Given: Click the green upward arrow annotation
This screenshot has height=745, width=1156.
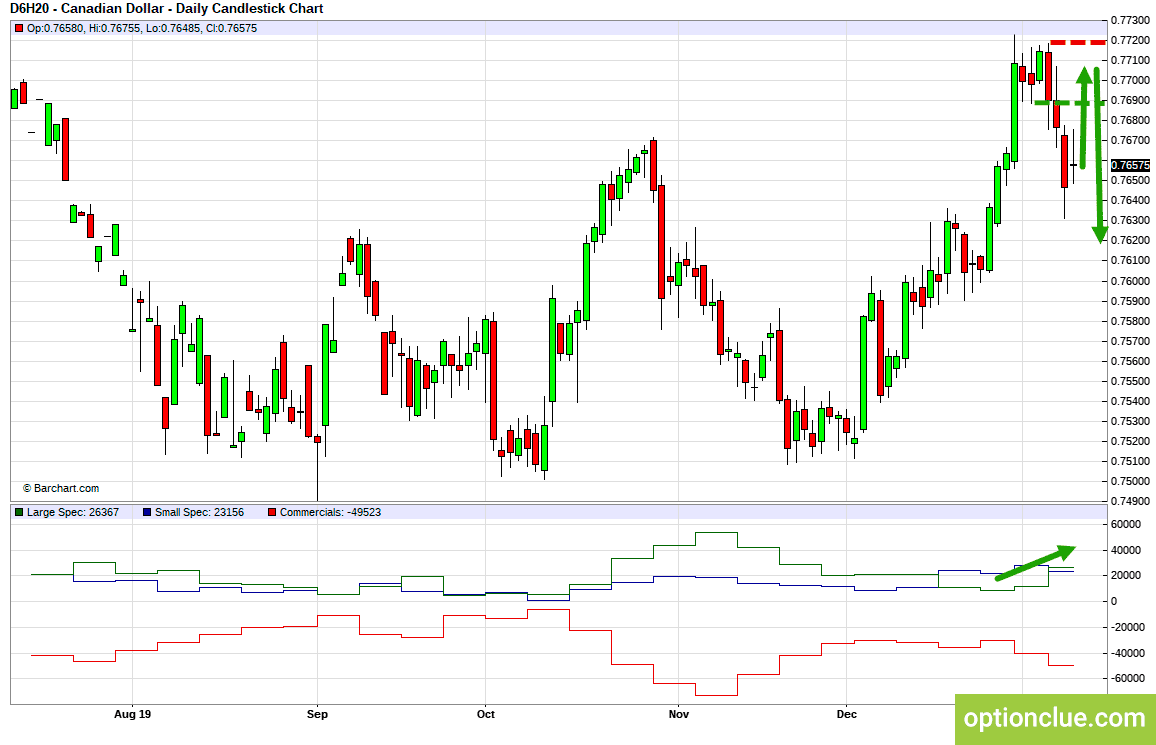Looking at the screenshot, I should [x=1083, y=118].
